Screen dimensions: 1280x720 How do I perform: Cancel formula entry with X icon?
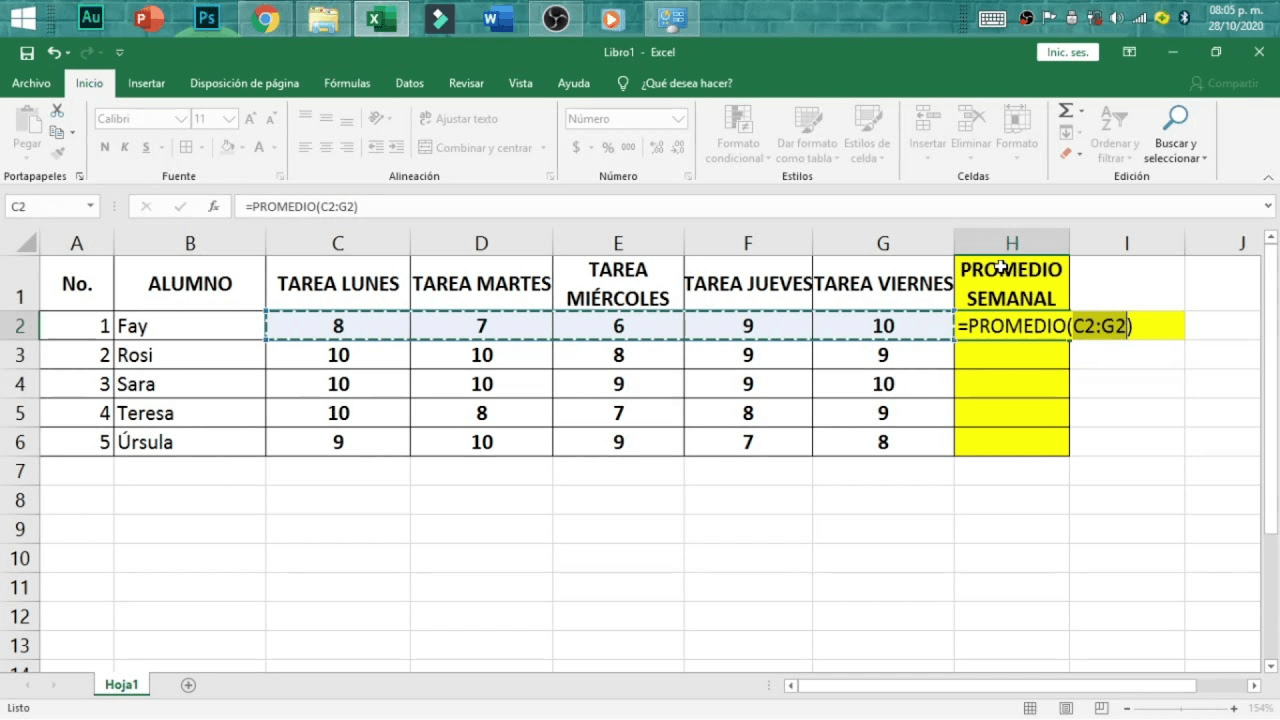pyautogui.click(x=146, y=207)
